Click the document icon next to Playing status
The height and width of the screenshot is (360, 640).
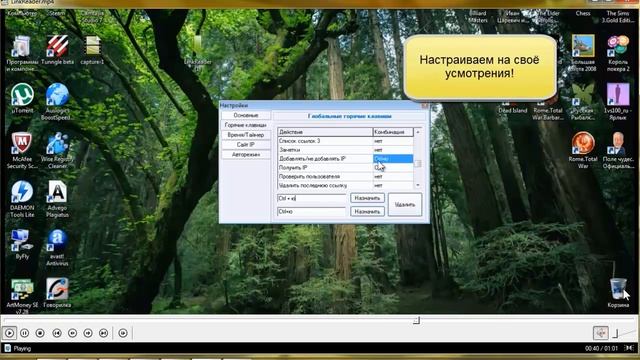tap(7, 348)
